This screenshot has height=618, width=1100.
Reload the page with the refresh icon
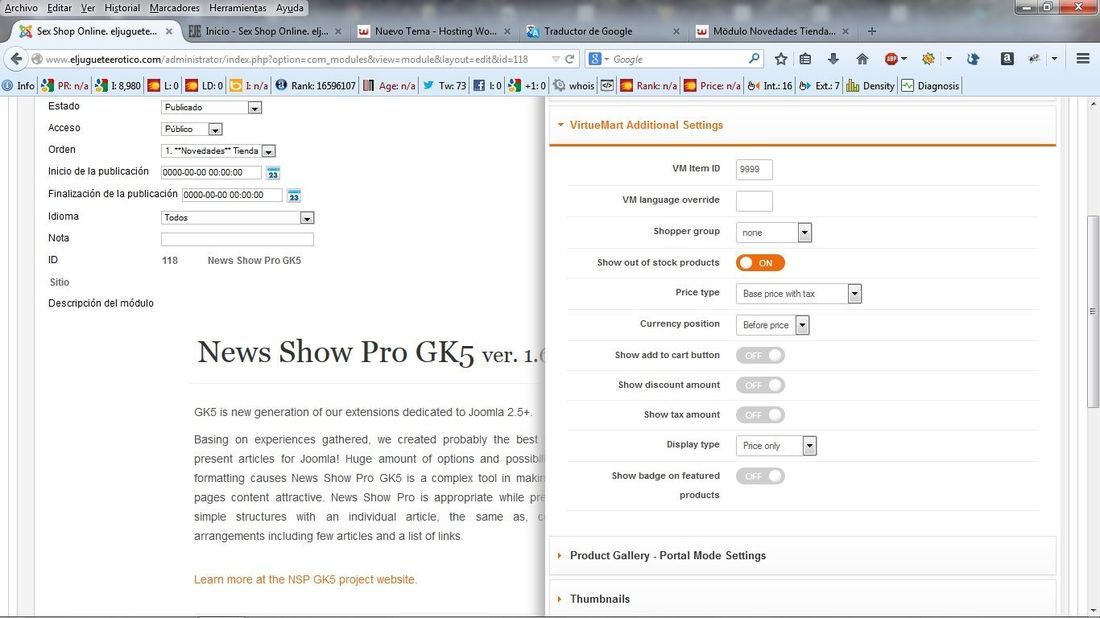coord(570,59)
